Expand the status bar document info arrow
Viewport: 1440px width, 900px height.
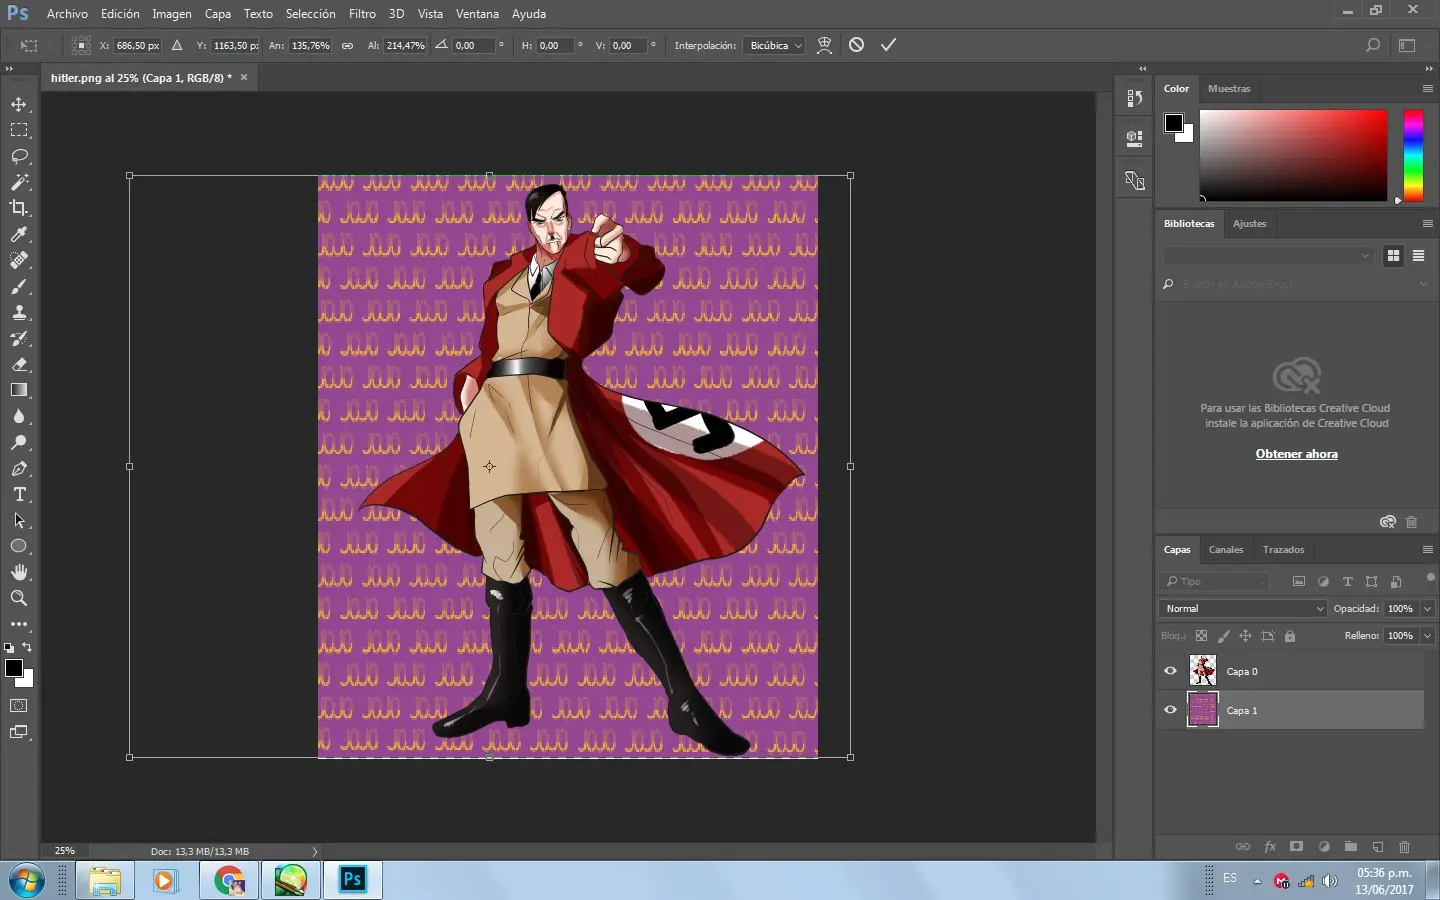coord(314,851)
